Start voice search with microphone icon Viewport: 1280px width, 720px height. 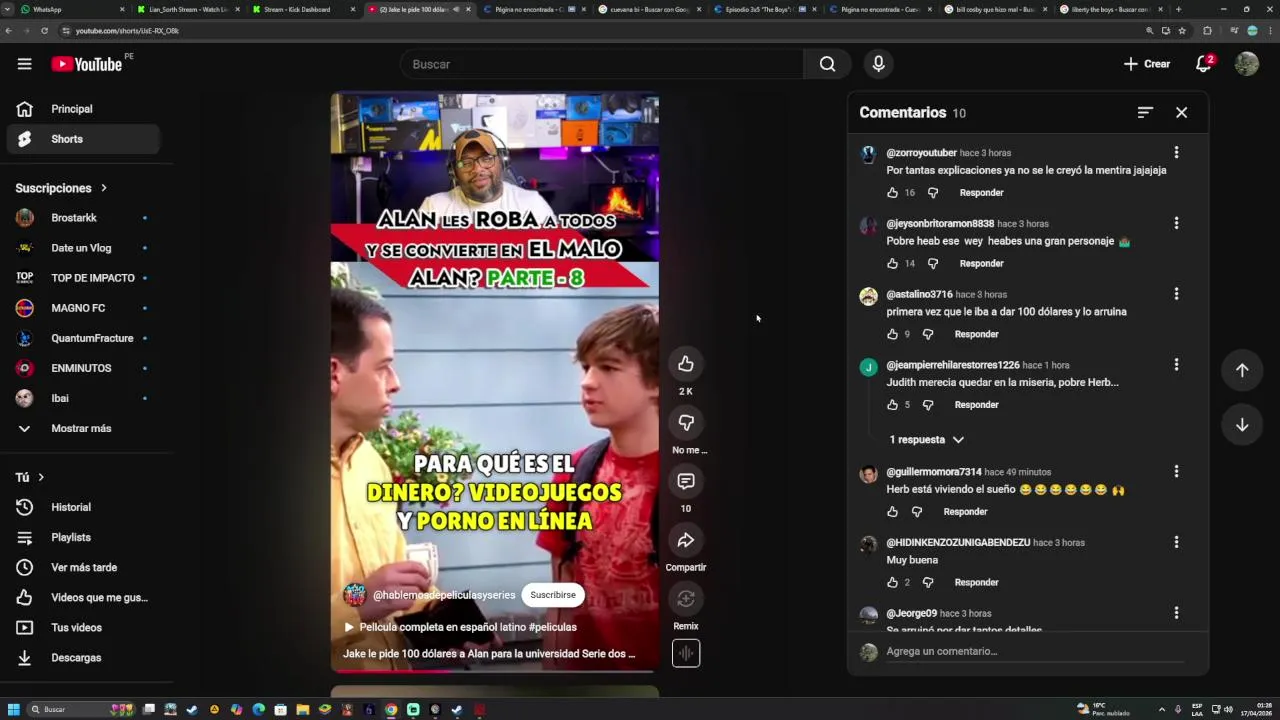pyautogui.click(x=878, y=64)
